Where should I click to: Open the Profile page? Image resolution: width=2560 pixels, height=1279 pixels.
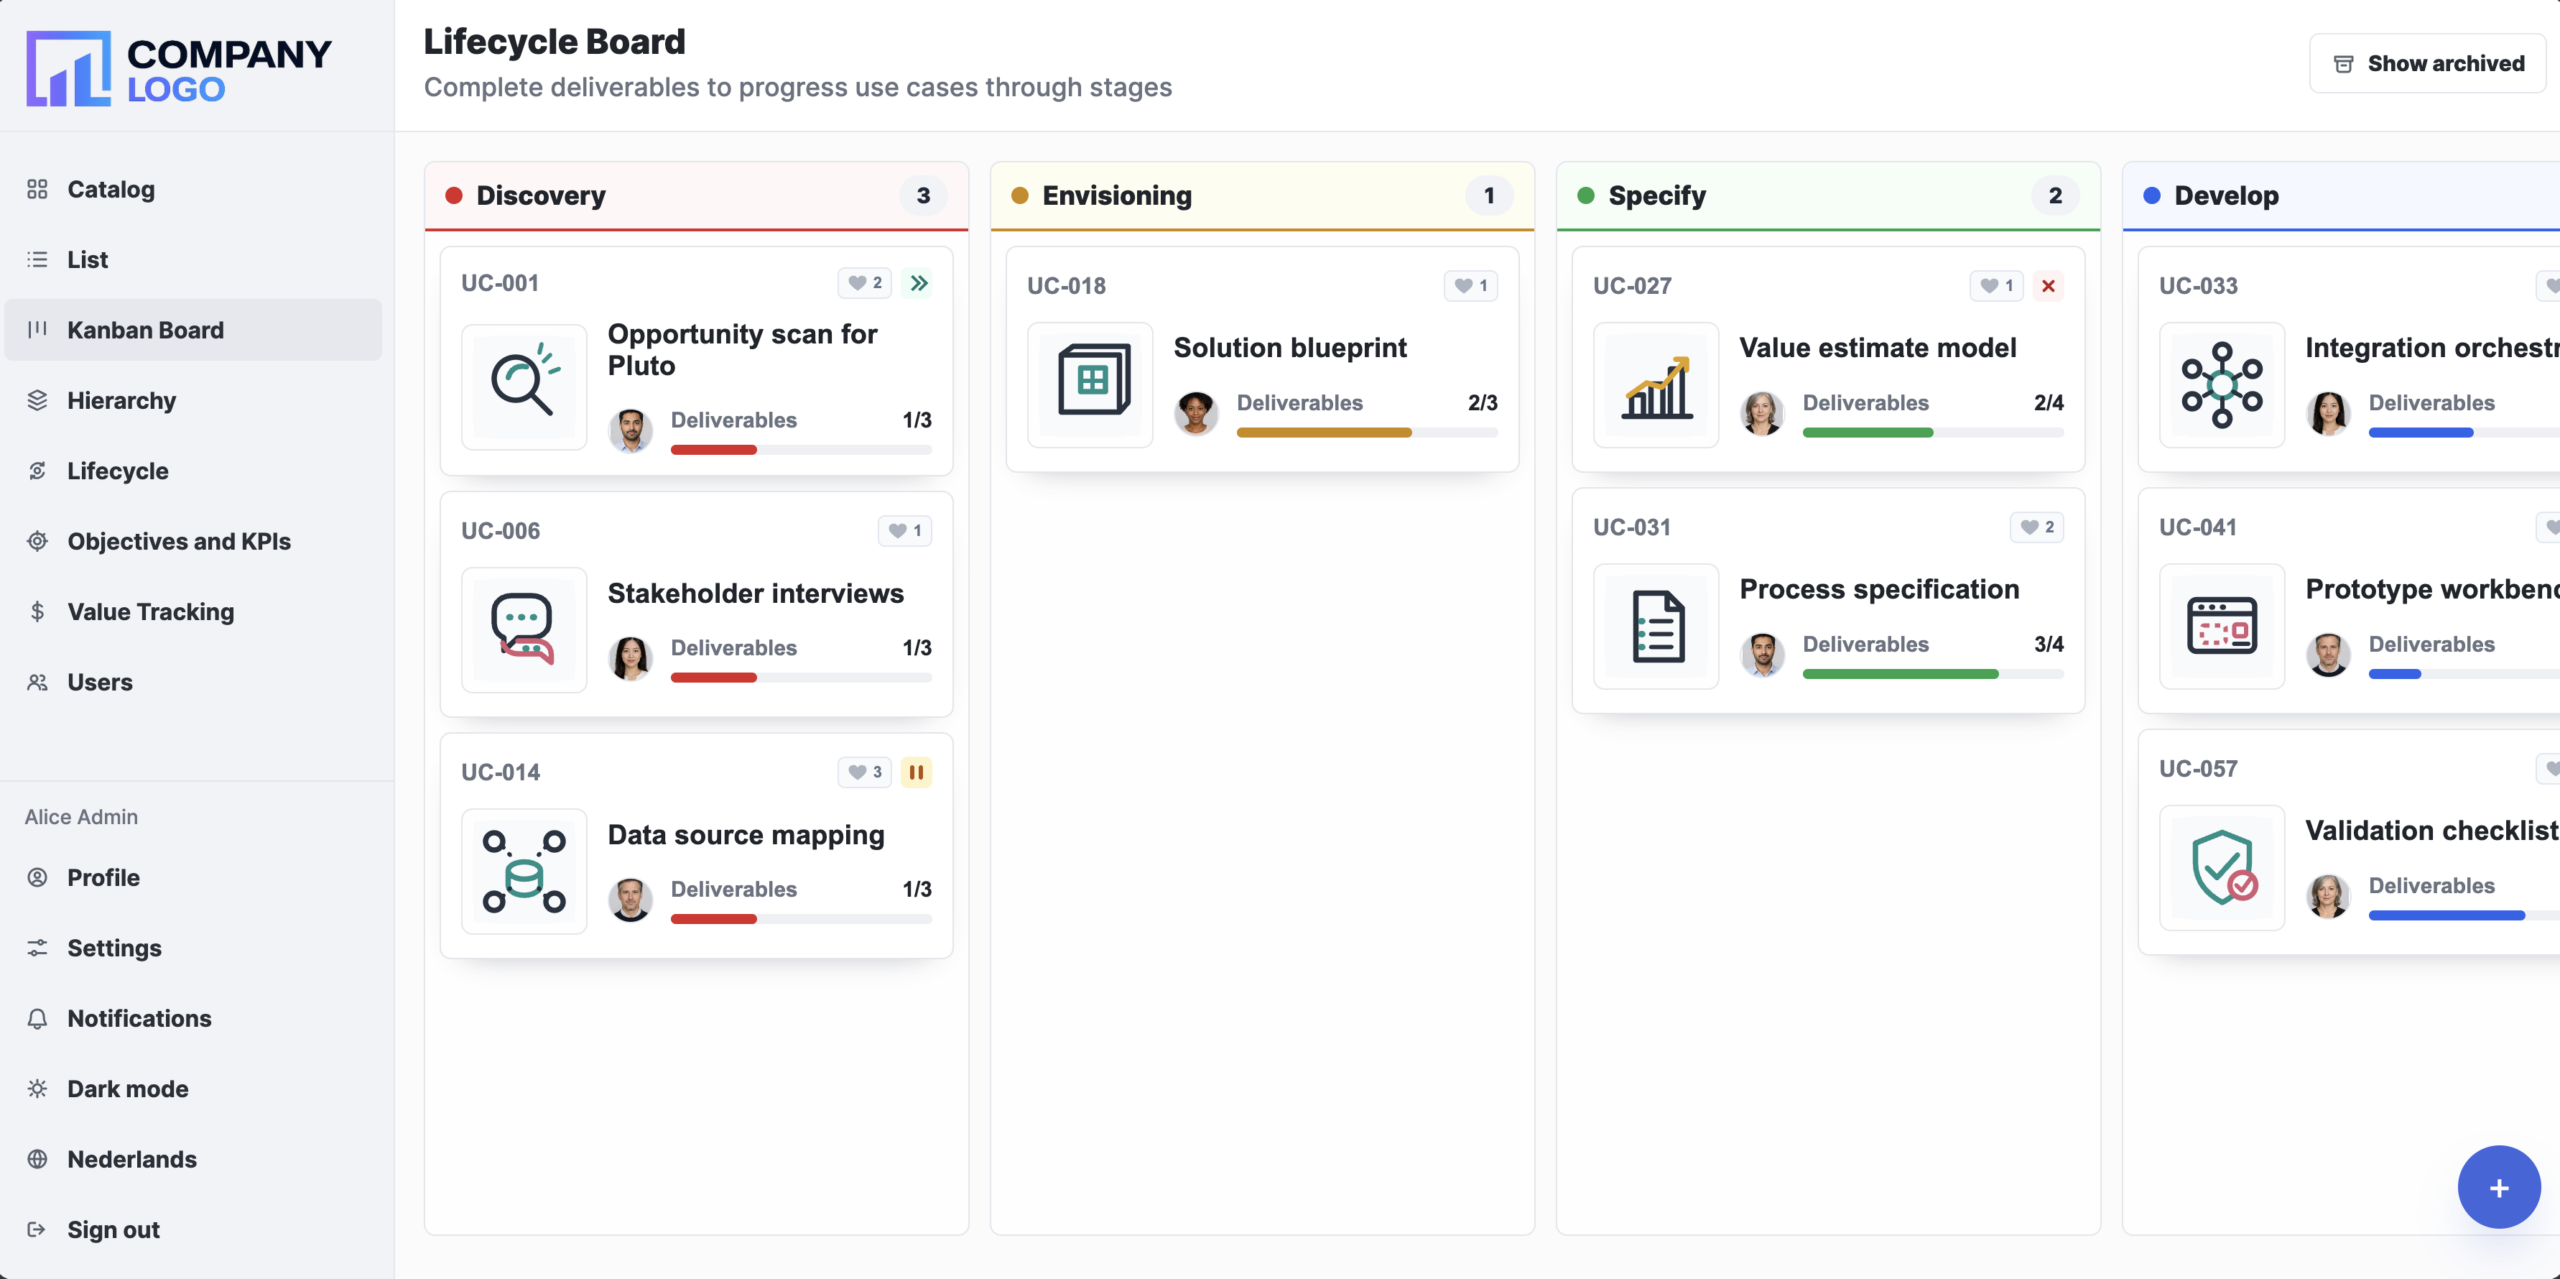(193, 877)
